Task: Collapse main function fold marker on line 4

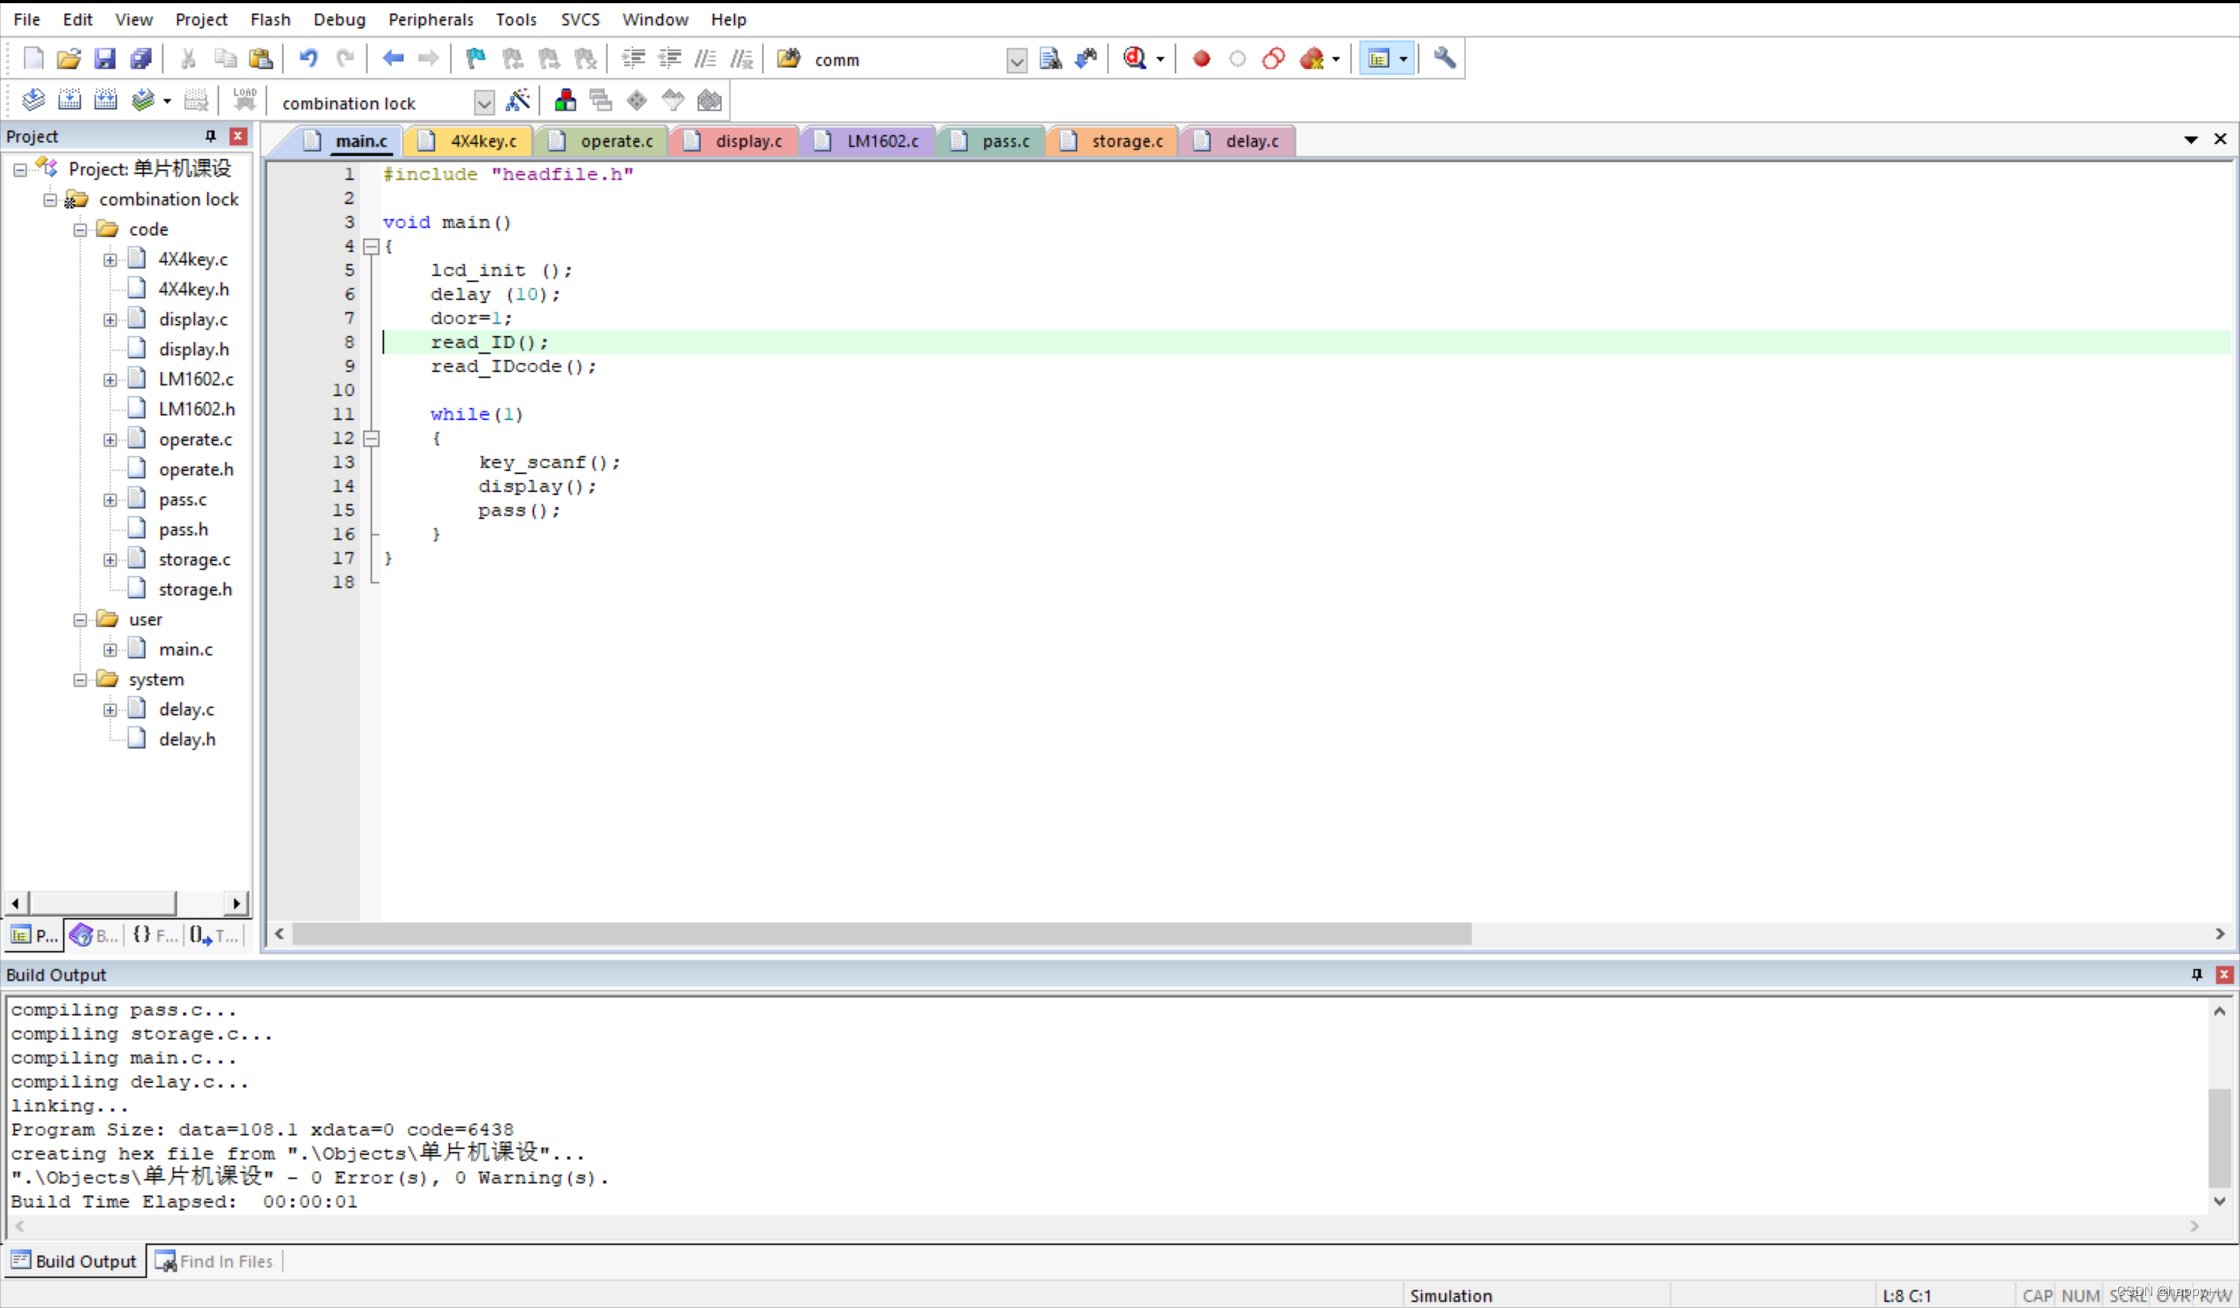Action: pyautogui.click(x=372, y=246)
